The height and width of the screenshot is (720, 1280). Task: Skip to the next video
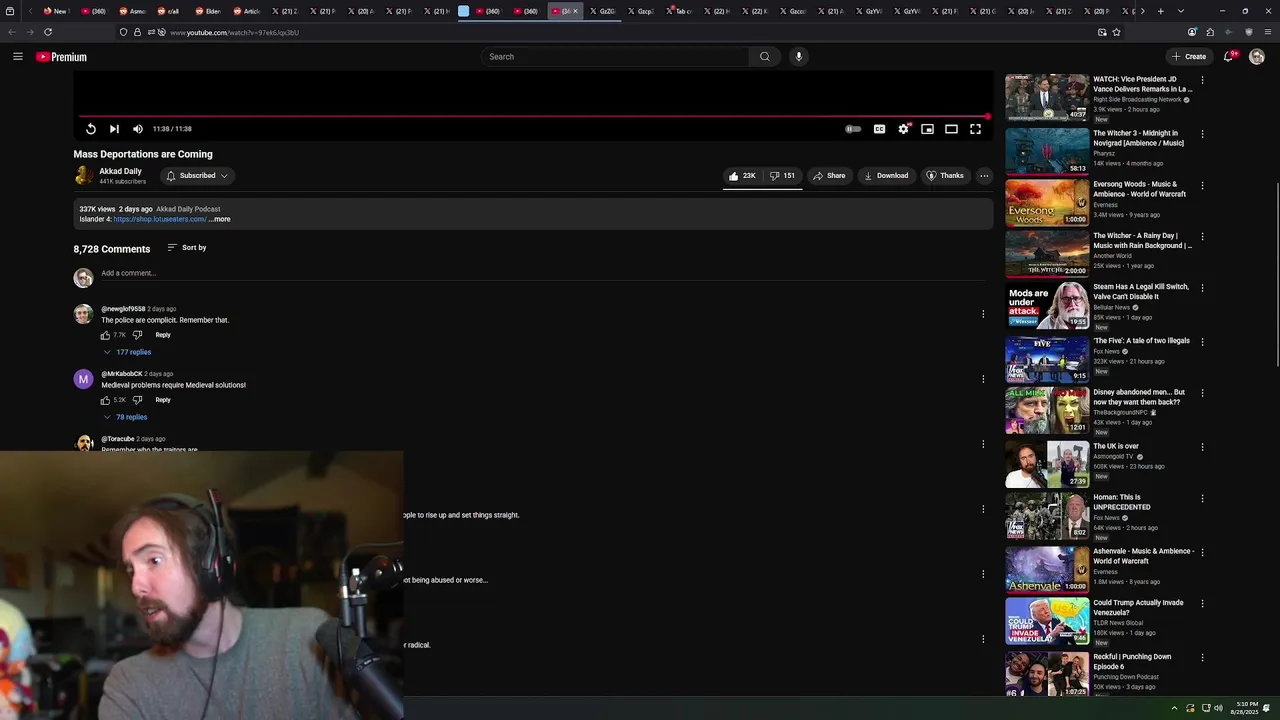(x=114, y=129)
